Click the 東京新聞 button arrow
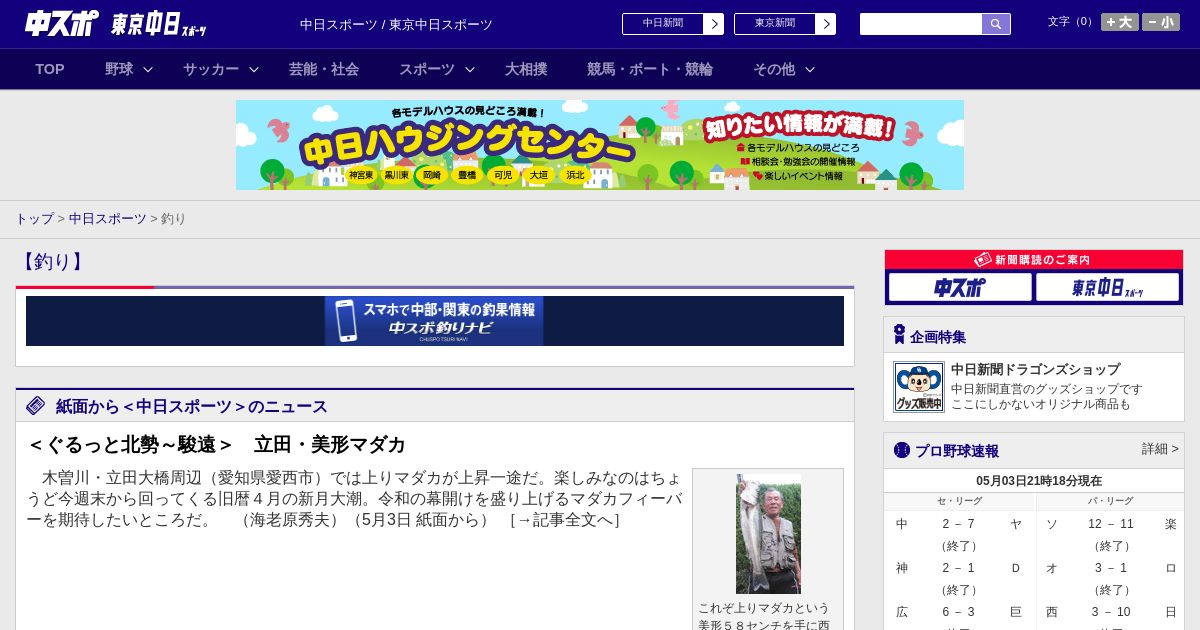 pyautogui.click(x=826, y=24)
